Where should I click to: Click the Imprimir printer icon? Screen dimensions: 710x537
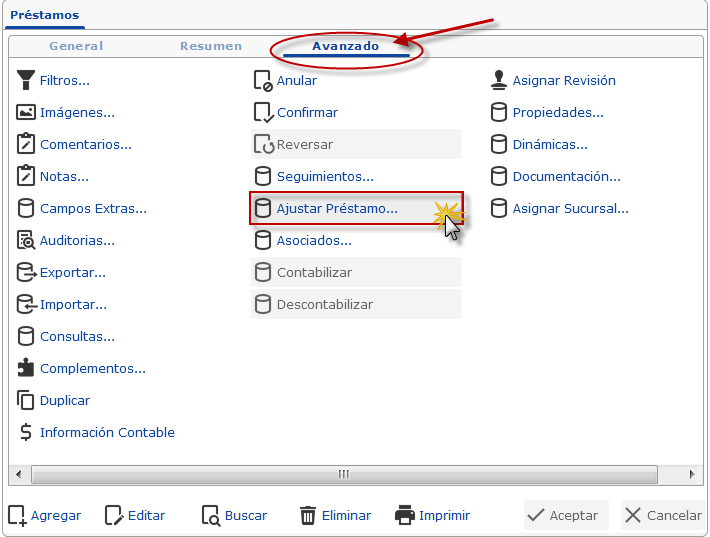pos(405,515)
